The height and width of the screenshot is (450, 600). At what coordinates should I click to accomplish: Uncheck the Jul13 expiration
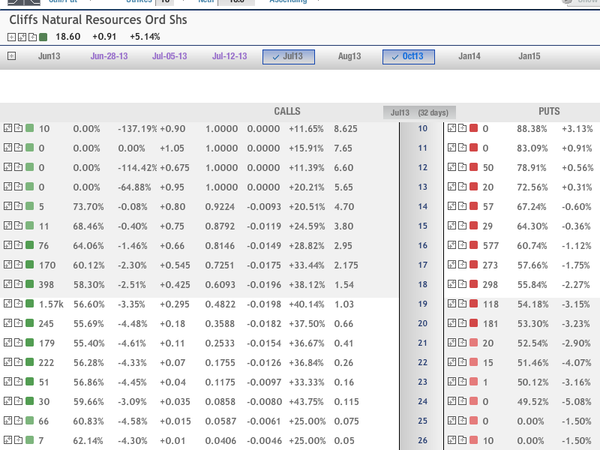pyautogui.click(x=289, y=57)
